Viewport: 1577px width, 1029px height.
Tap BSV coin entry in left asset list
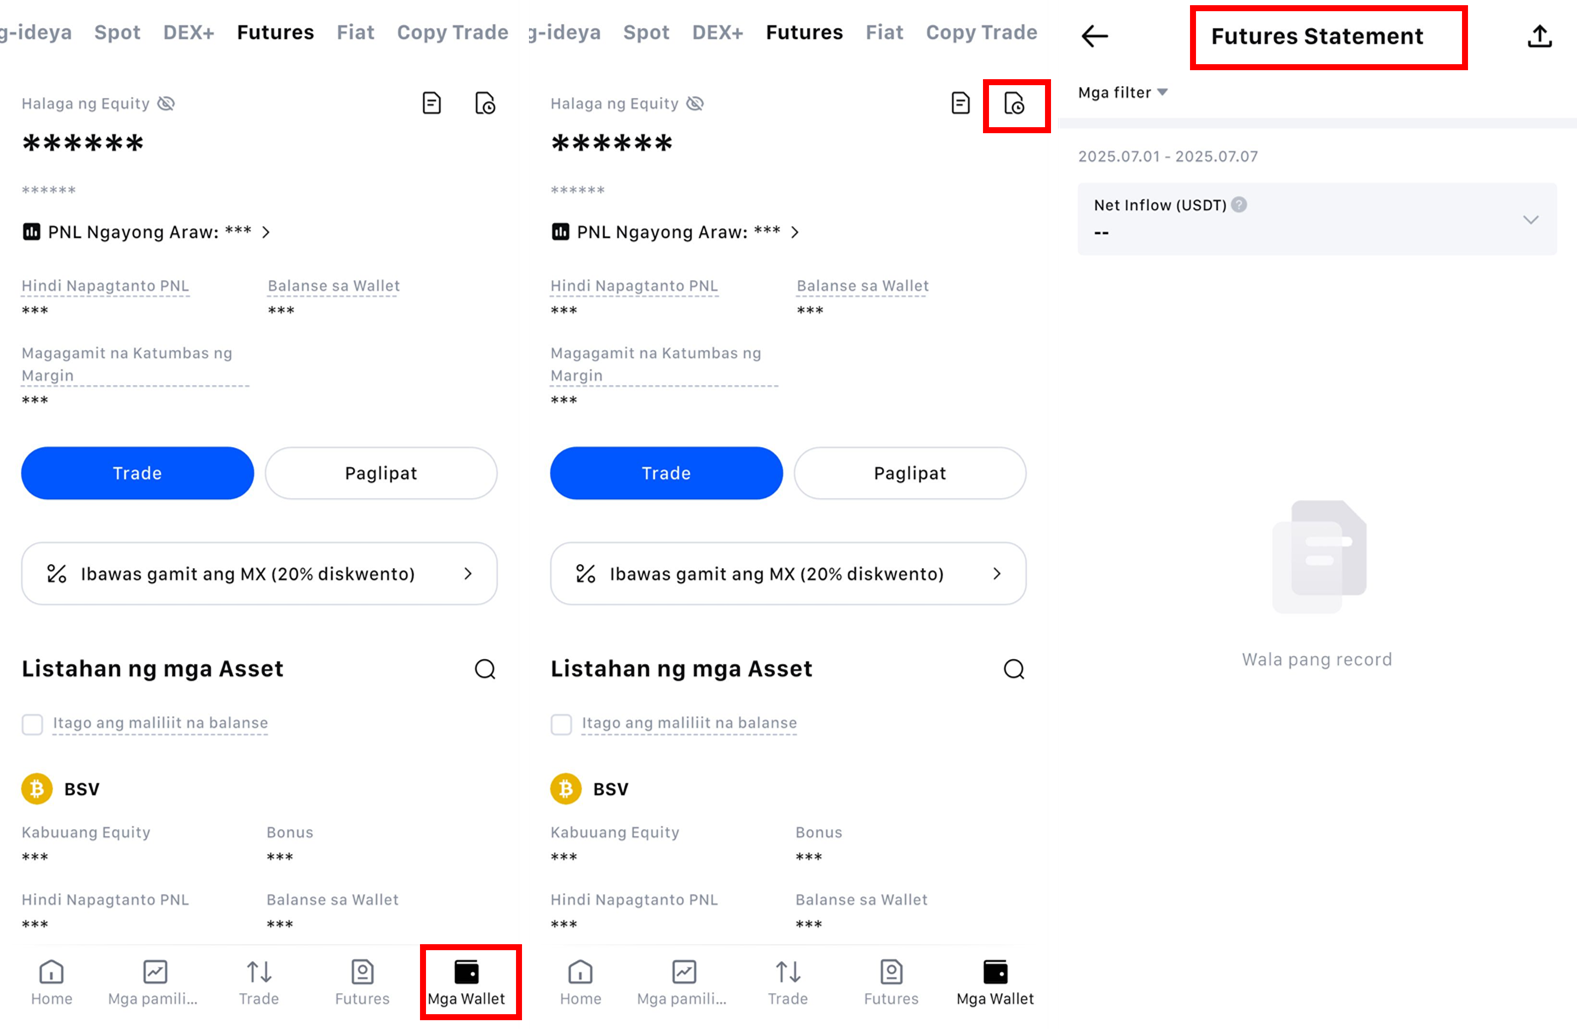pyautogui.click(x=62, y=789)
